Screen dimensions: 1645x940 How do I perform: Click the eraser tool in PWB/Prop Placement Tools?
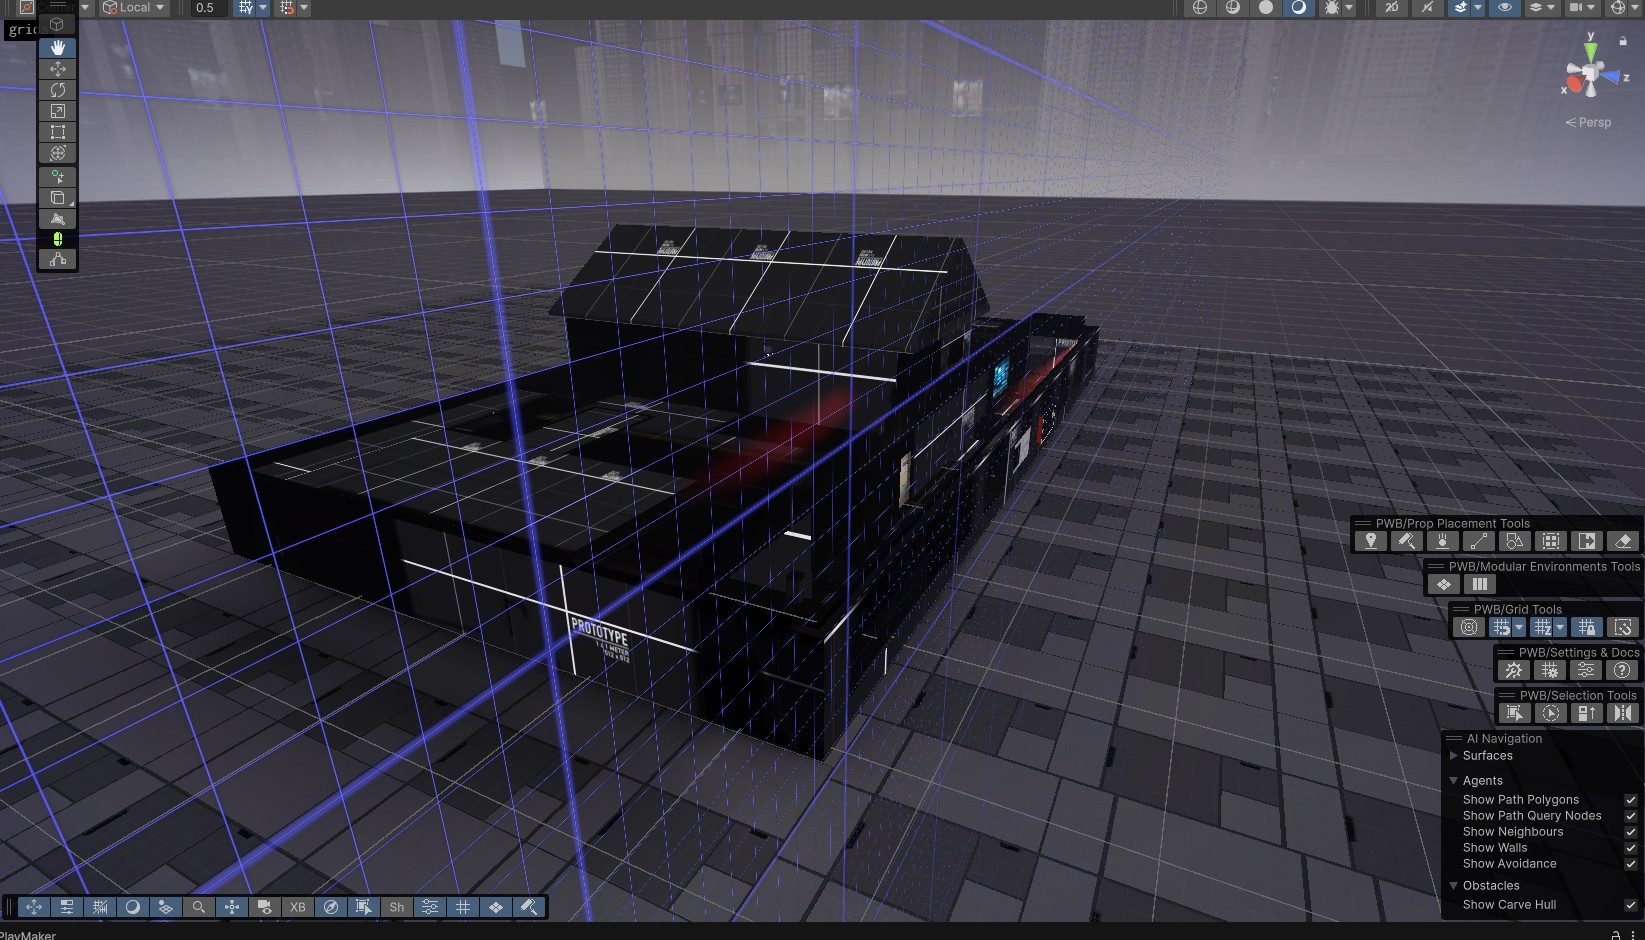point(1623,541)
